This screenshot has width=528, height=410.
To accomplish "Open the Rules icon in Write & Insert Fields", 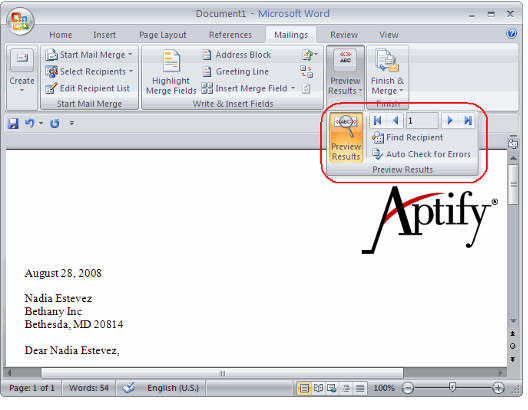I will [x=309, y=55].
